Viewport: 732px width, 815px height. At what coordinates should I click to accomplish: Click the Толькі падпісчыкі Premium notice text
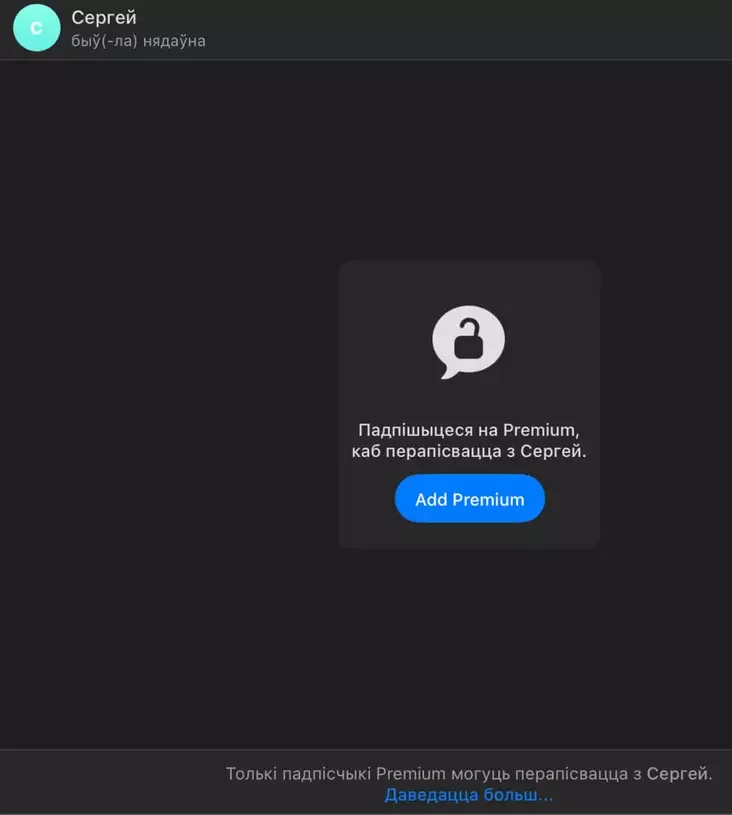469,773
